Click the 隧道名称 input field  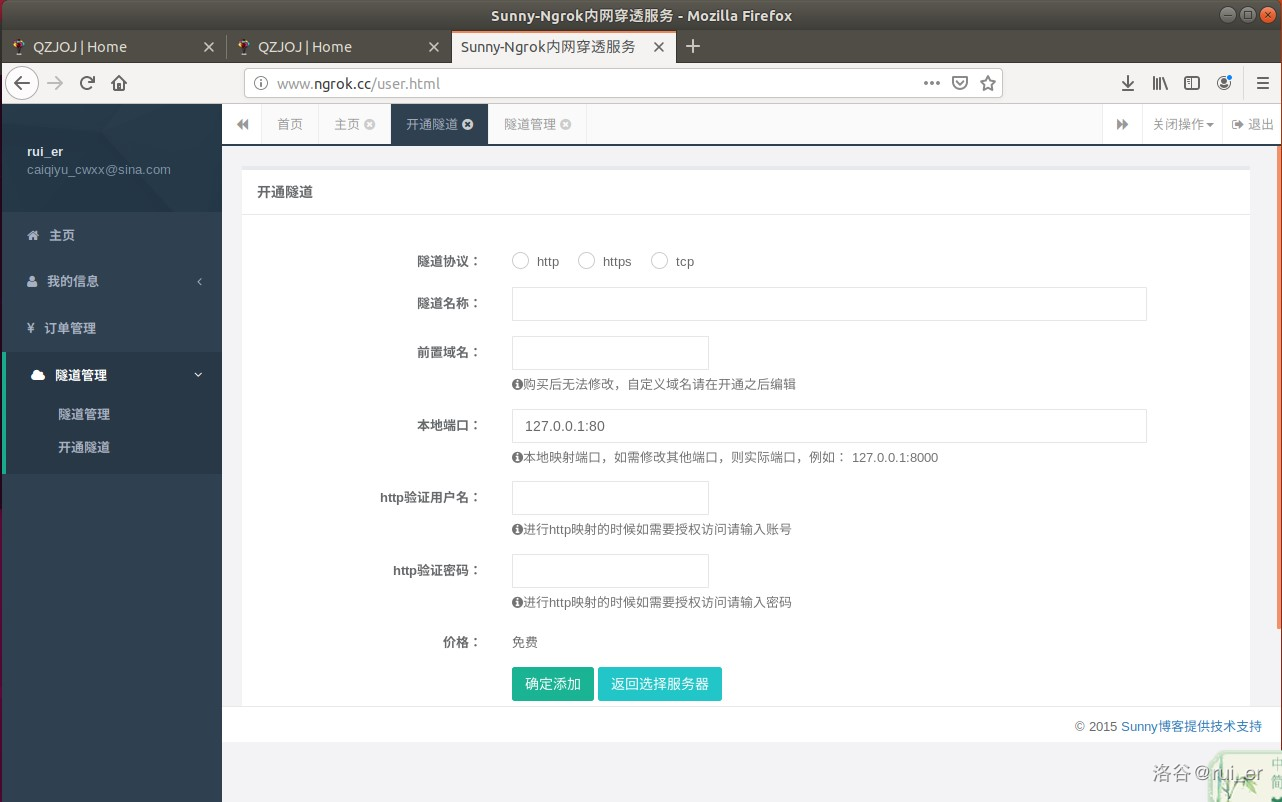click(x=828, y=304)
